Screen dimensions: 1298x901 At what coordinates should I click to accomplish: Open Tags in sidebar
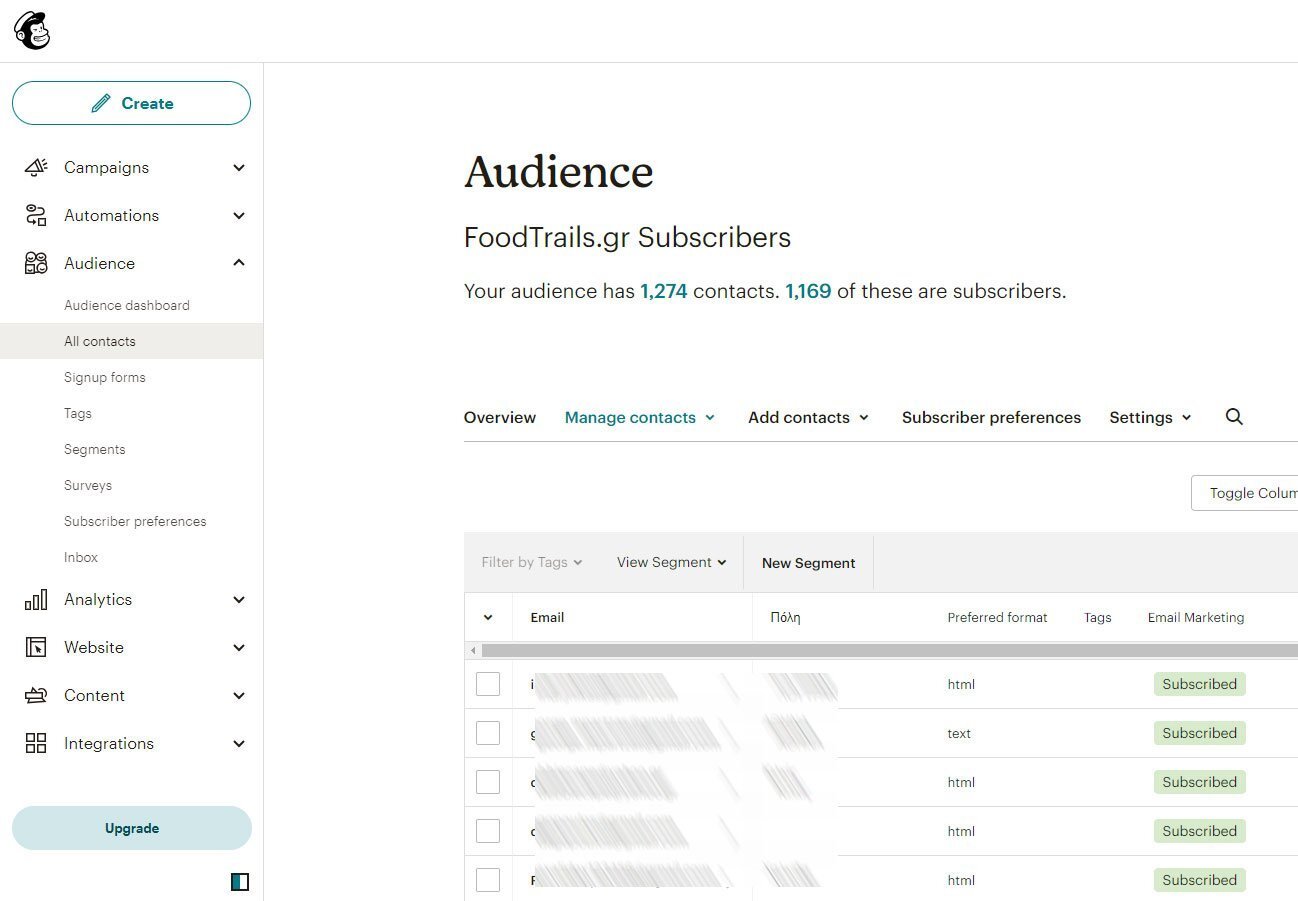[x=78, y=413]
